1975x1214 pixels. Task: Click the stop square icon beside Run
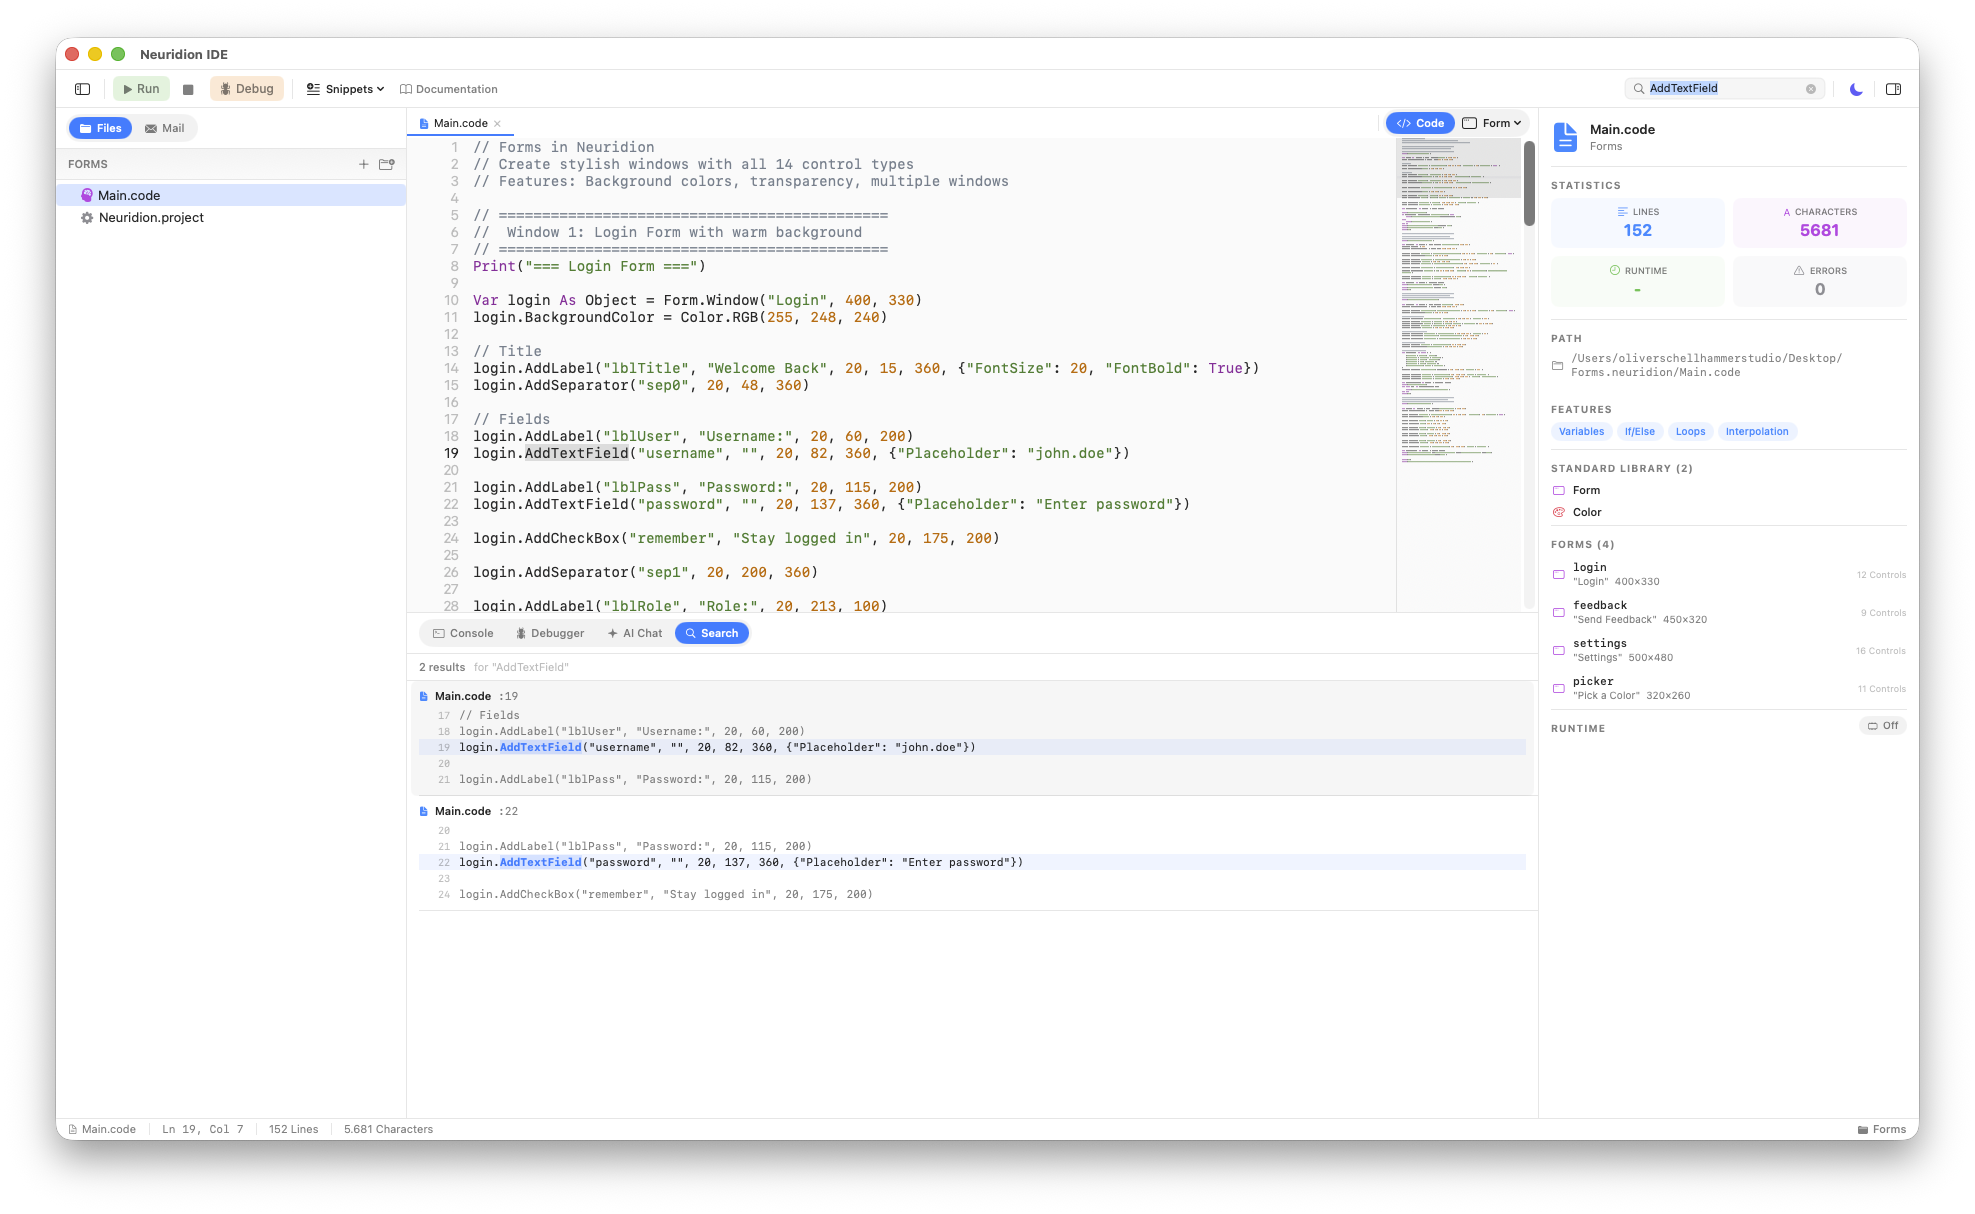pyautogui.click(x=188, y=89)
